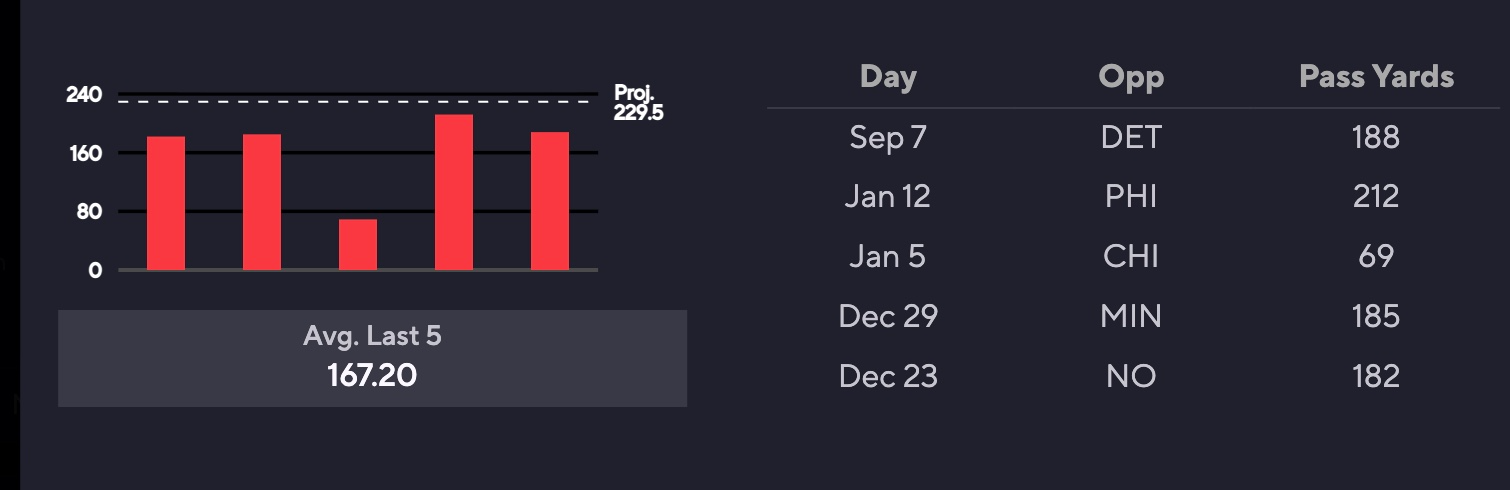The image size is (1510, 490).
Task: Click the Opp column header
Action: (x=1131, y=77)
